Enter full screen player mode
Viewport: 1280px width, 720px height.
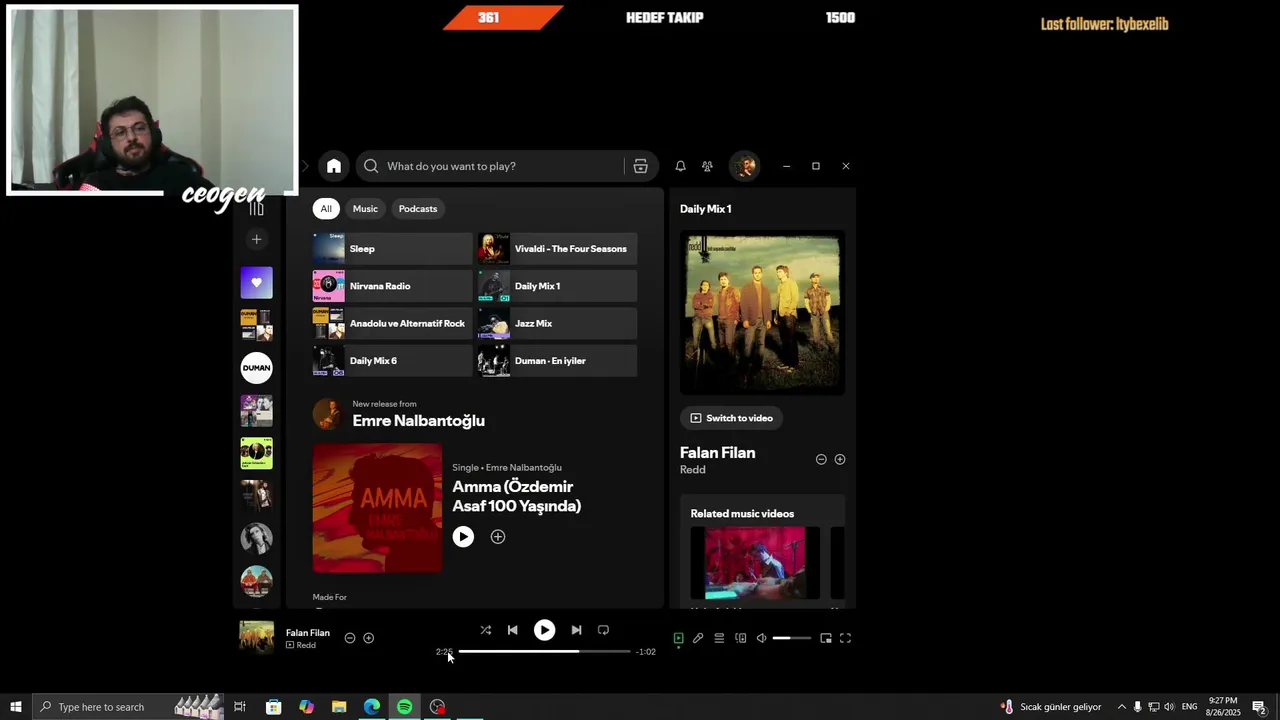845,638
